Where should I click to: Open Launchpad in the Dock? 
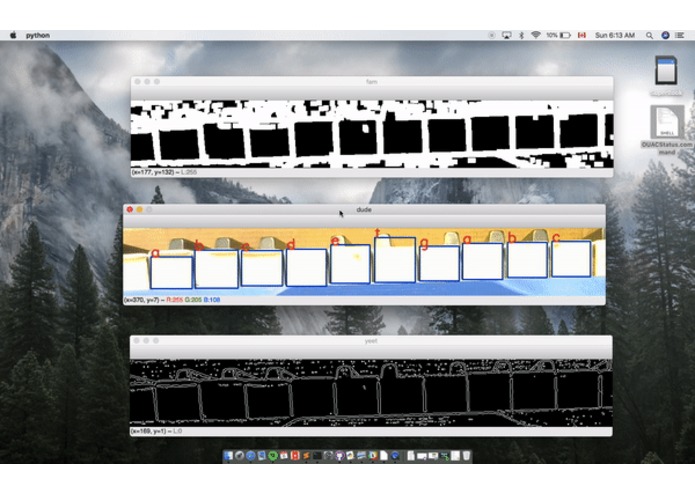(x=239, y=455)
